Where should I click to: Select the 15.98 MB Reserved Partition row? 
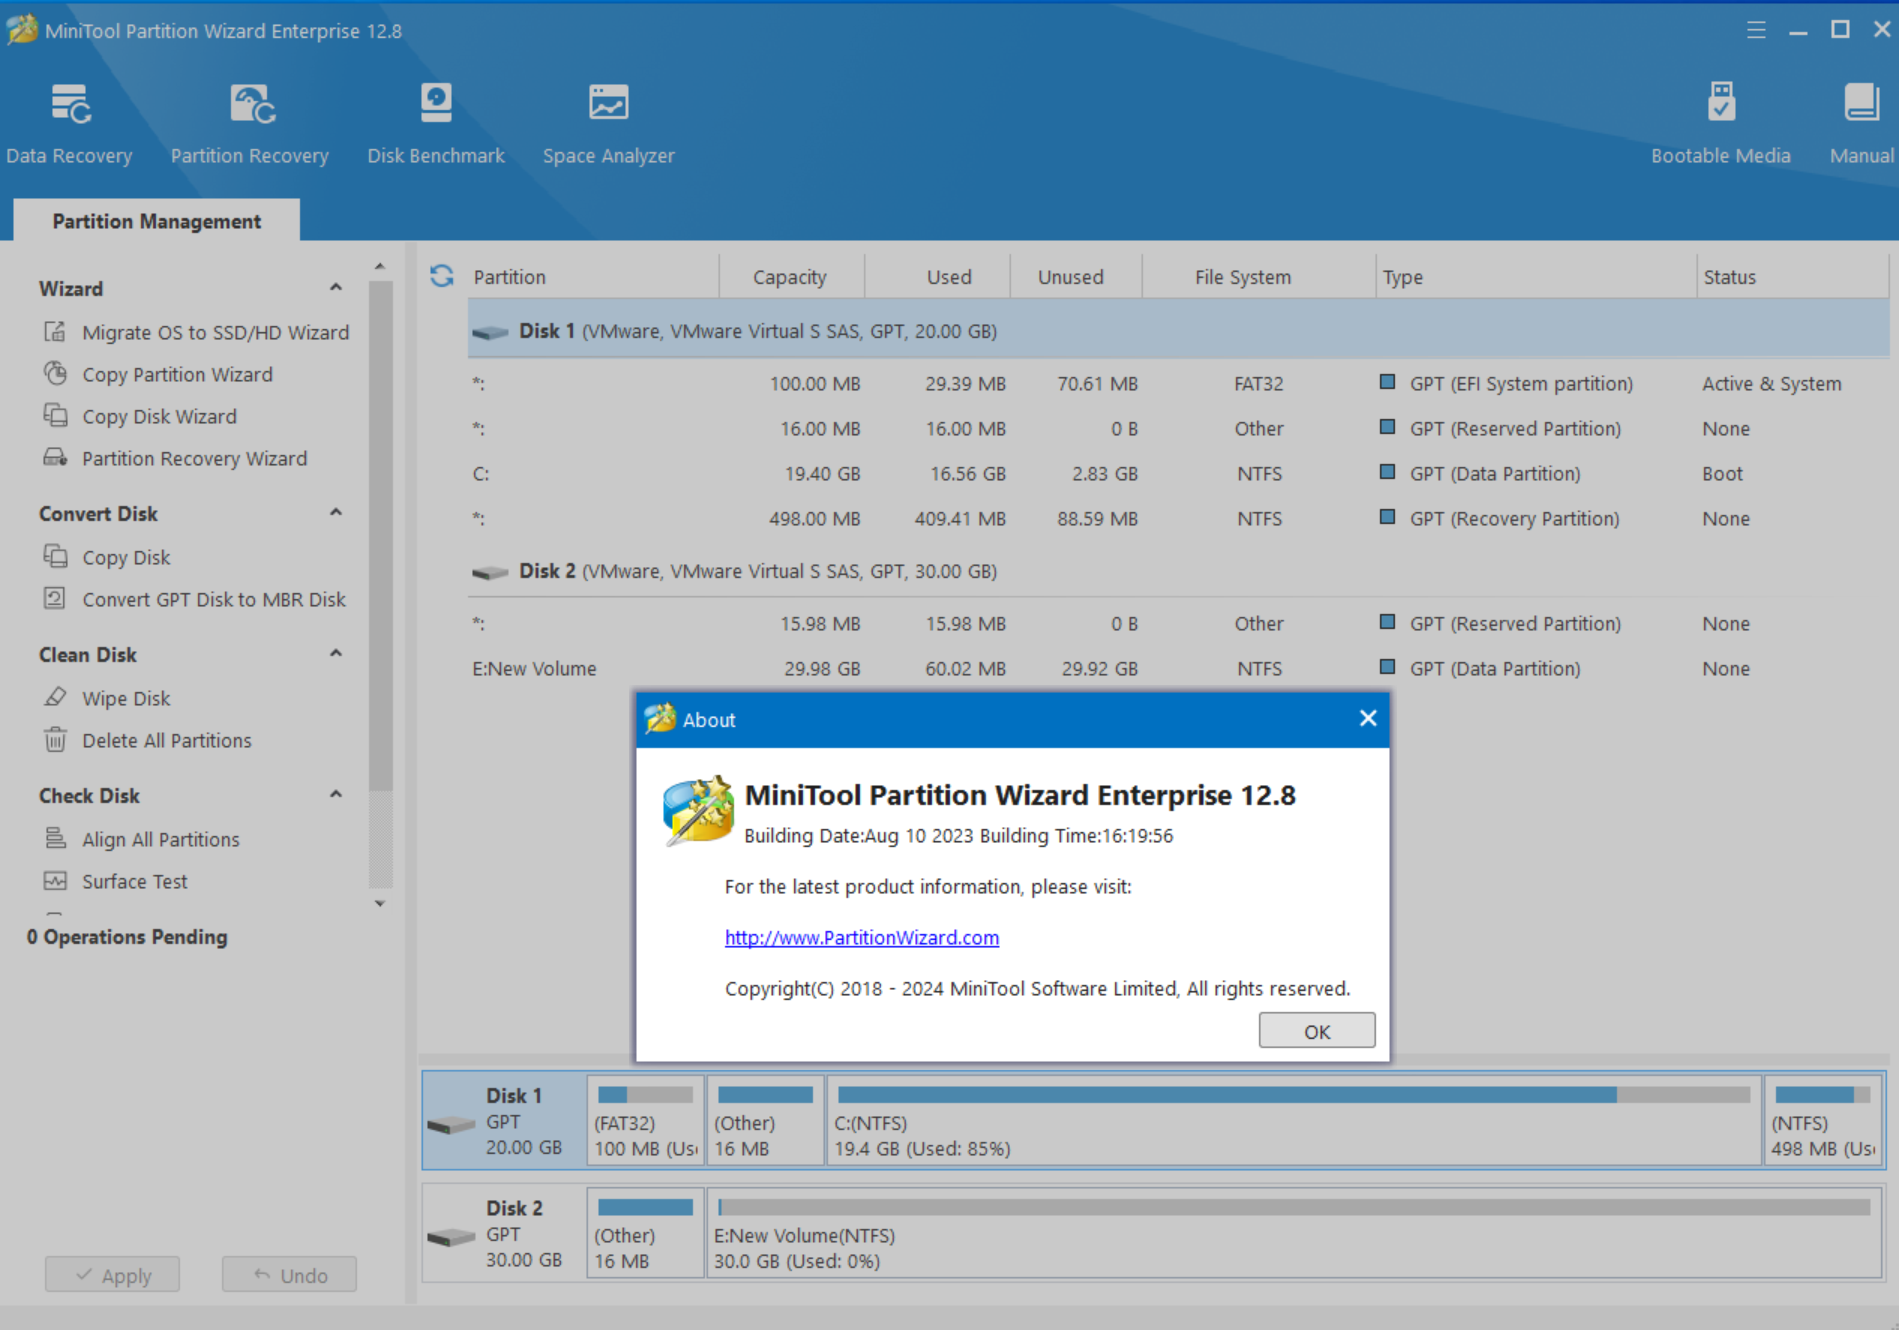pyautogui.click(x=1178, y=623)
